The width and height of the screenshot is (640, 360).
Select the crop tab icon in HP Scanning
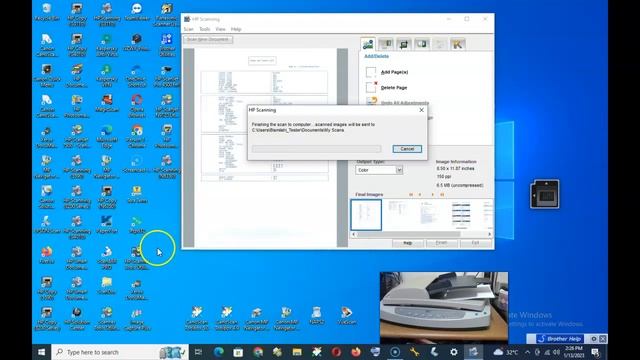(404, 44)
